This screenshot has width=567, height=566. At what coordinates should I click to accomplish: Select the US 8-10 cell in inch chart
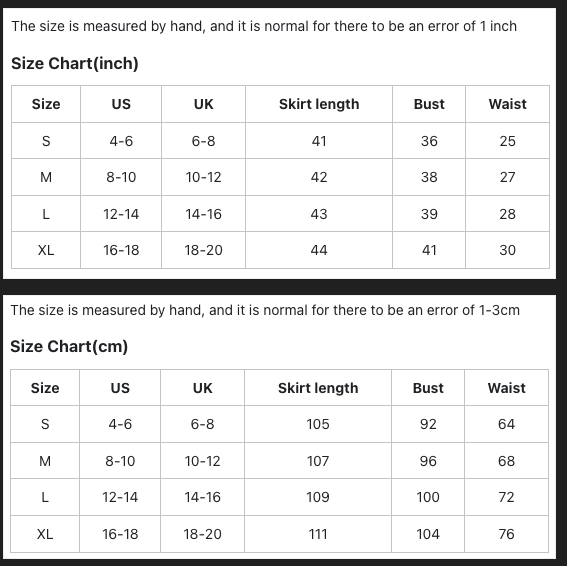click(121, 177)
